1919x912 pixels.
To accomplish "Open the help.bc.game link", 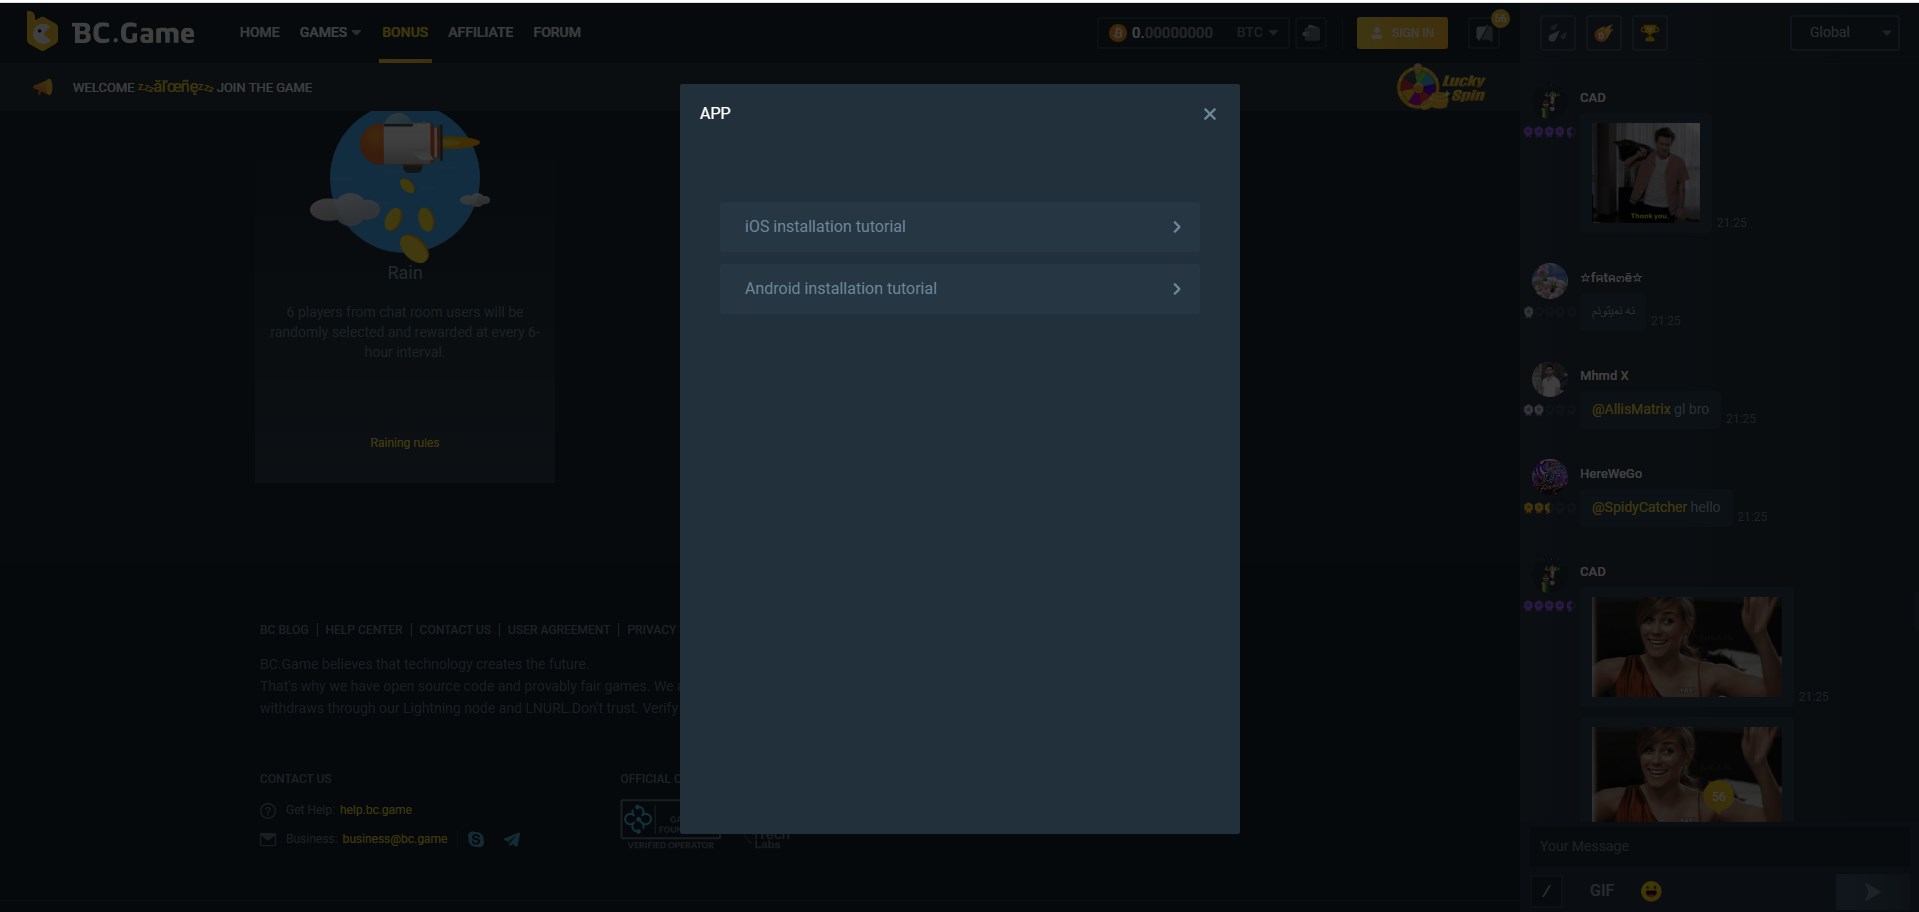I will click(376, 810).
